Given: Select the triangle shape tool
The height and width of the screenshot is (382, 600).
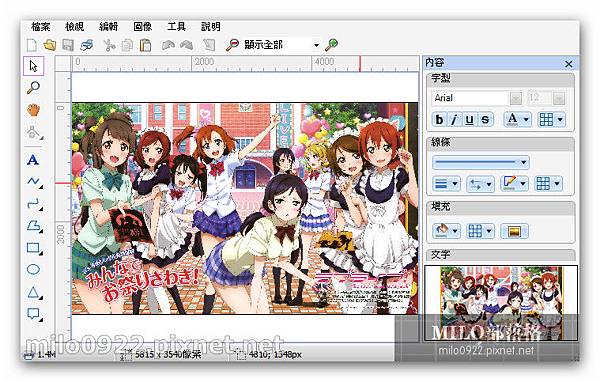Looking at the screenshot, I should (34, 292).
